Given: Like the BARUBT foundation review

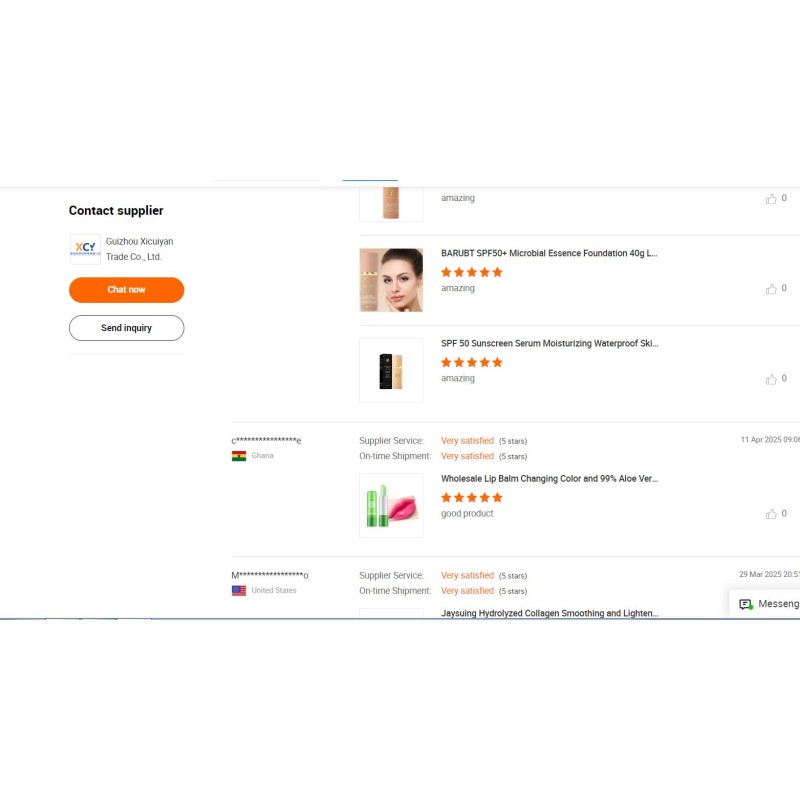Looking at the screenshot, I should [x=770, y=289].
